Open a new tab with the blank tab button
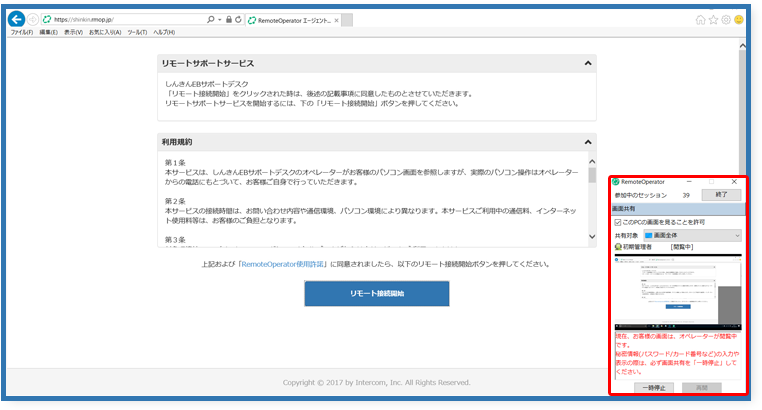 (347, 20)
